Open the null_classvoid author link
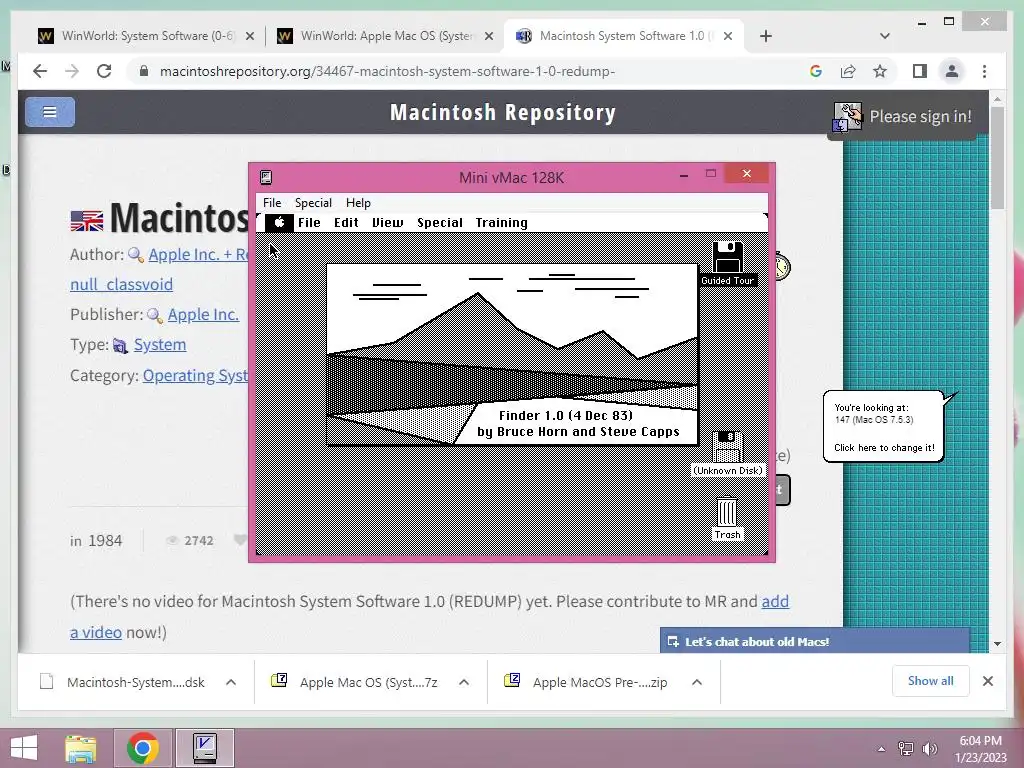The width and height of the screenshot is (1024, 768). tap(121, 285)
